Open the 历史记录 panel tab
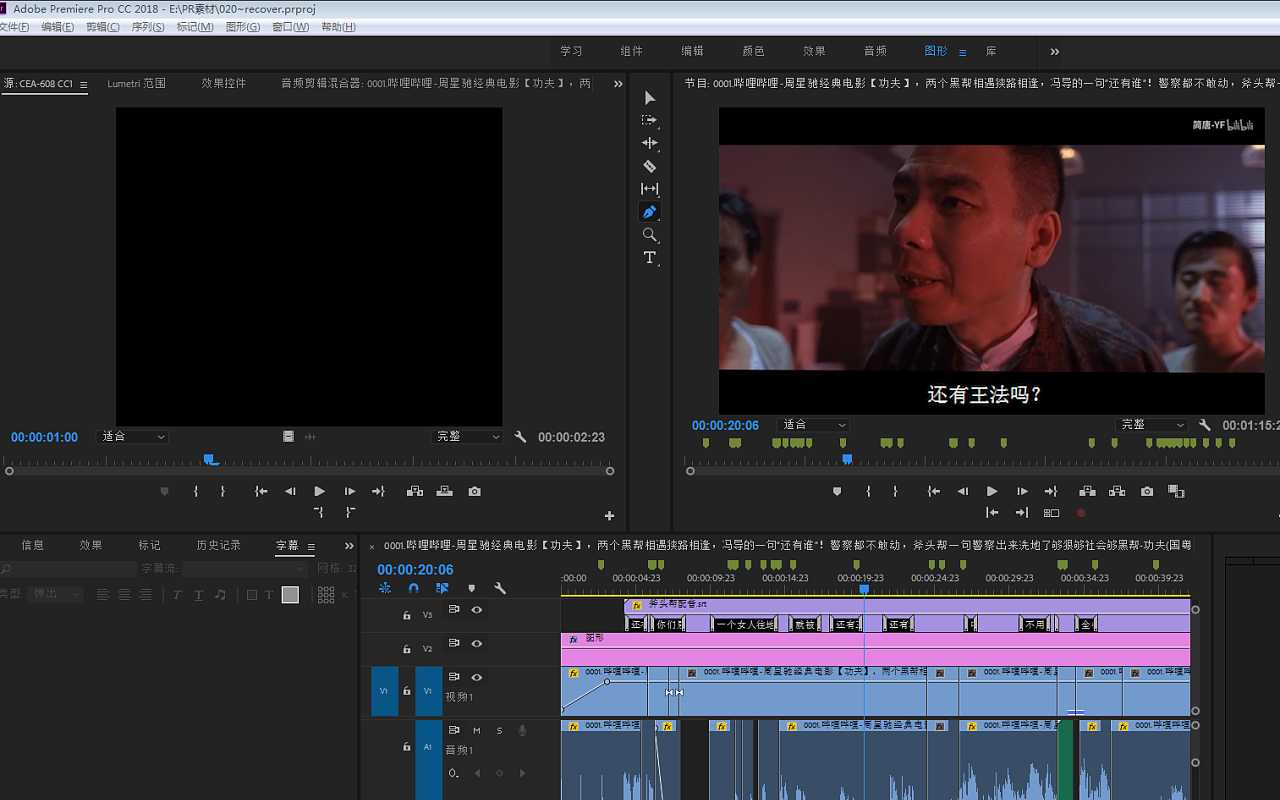The width and height of the screenshot is (1280, 800). click(x=219, y=546)
